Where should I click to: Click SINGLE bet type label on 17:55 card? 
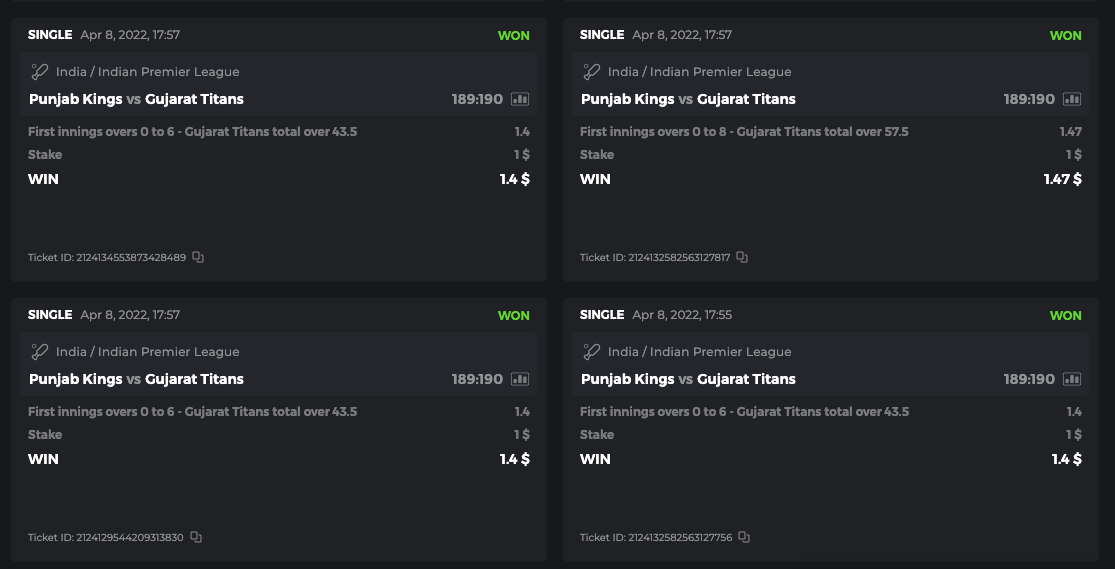[x=602, y=314]
